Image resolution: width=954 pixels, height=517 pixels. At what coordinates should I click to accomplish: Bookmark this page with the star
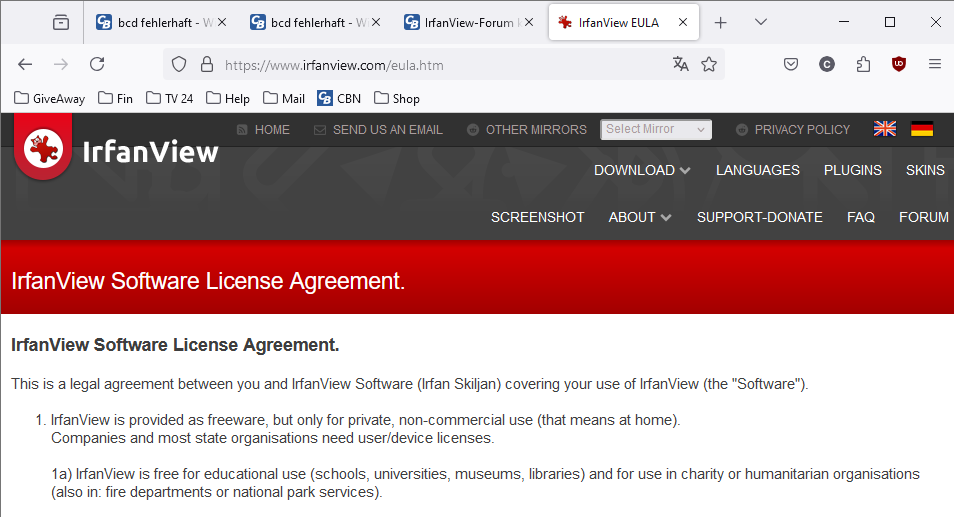pyautogui.click(x=709, y=64)
